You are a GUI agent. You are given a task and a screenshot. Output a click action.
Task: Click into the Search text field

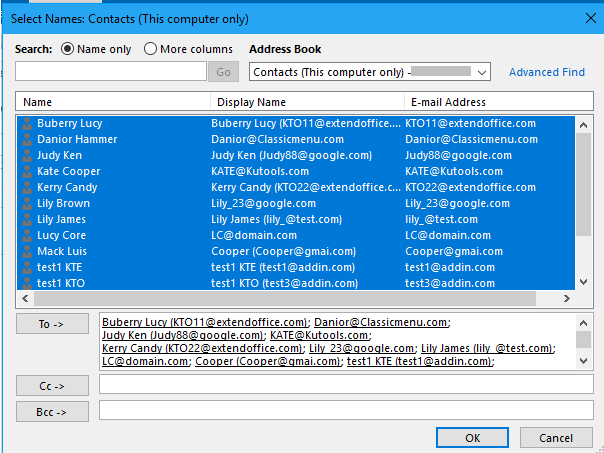pyautogui.click(x=111, y=72)
